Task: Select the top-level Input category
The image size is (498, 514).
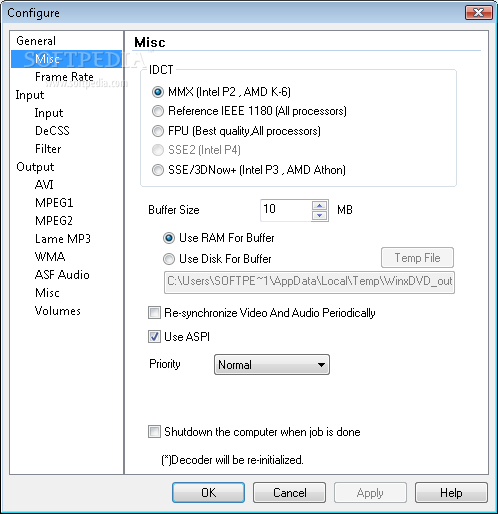Action: (30, 95)
